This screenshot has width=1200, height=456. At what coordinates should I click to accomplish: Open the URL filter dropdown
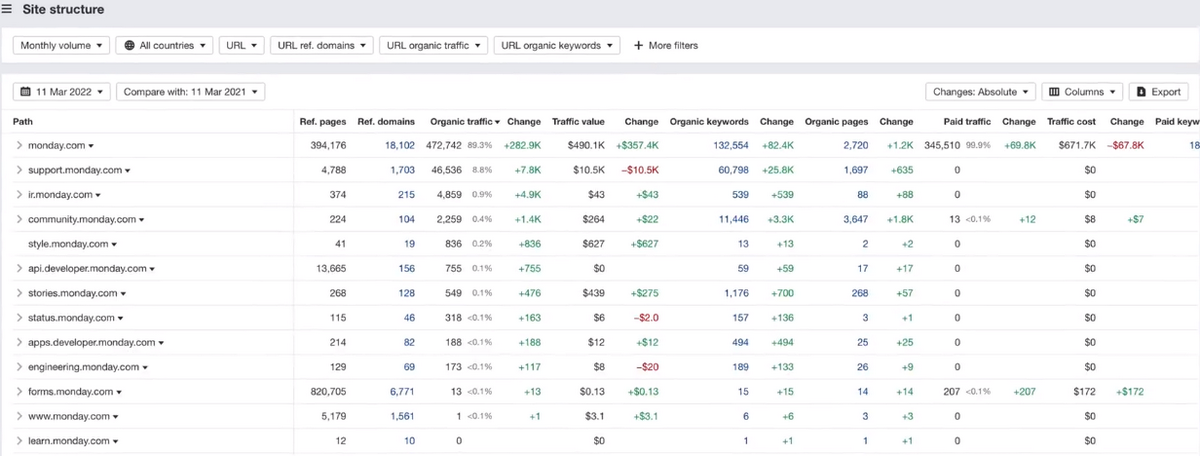pyautogui.click(x=242, y=45)
